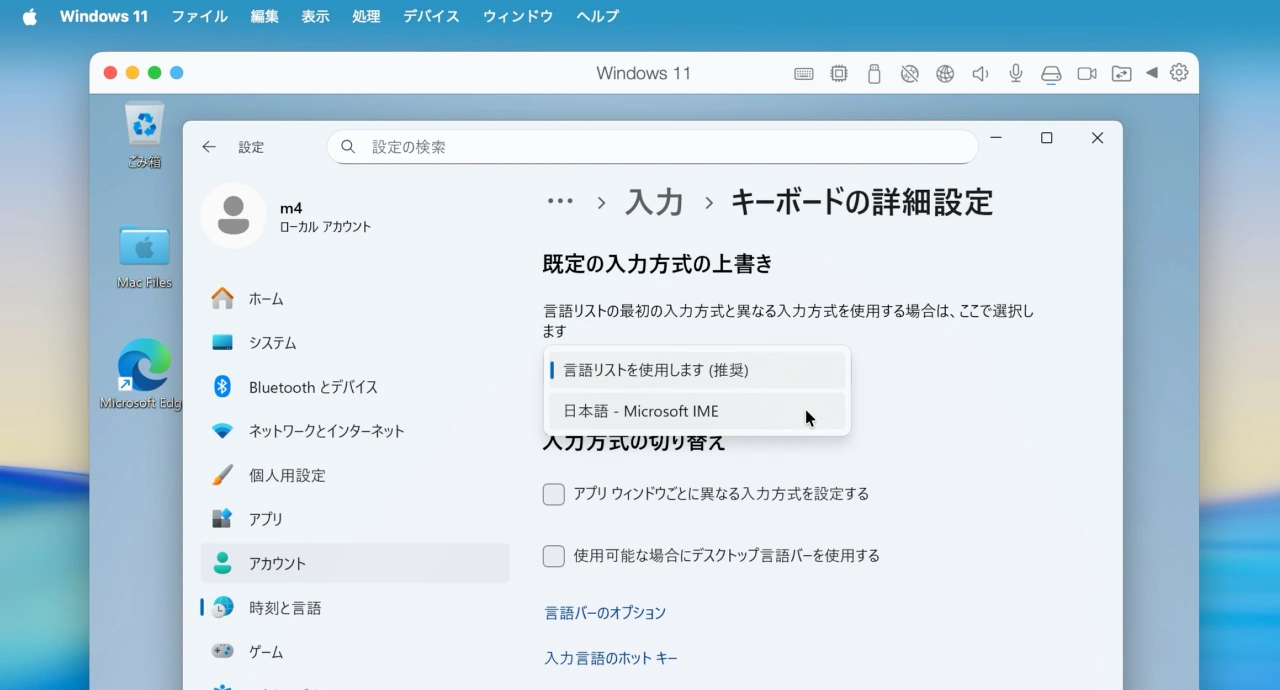
Task: Click the shared folders icon in the Parallels toolbar
Action: point(1121,73)
